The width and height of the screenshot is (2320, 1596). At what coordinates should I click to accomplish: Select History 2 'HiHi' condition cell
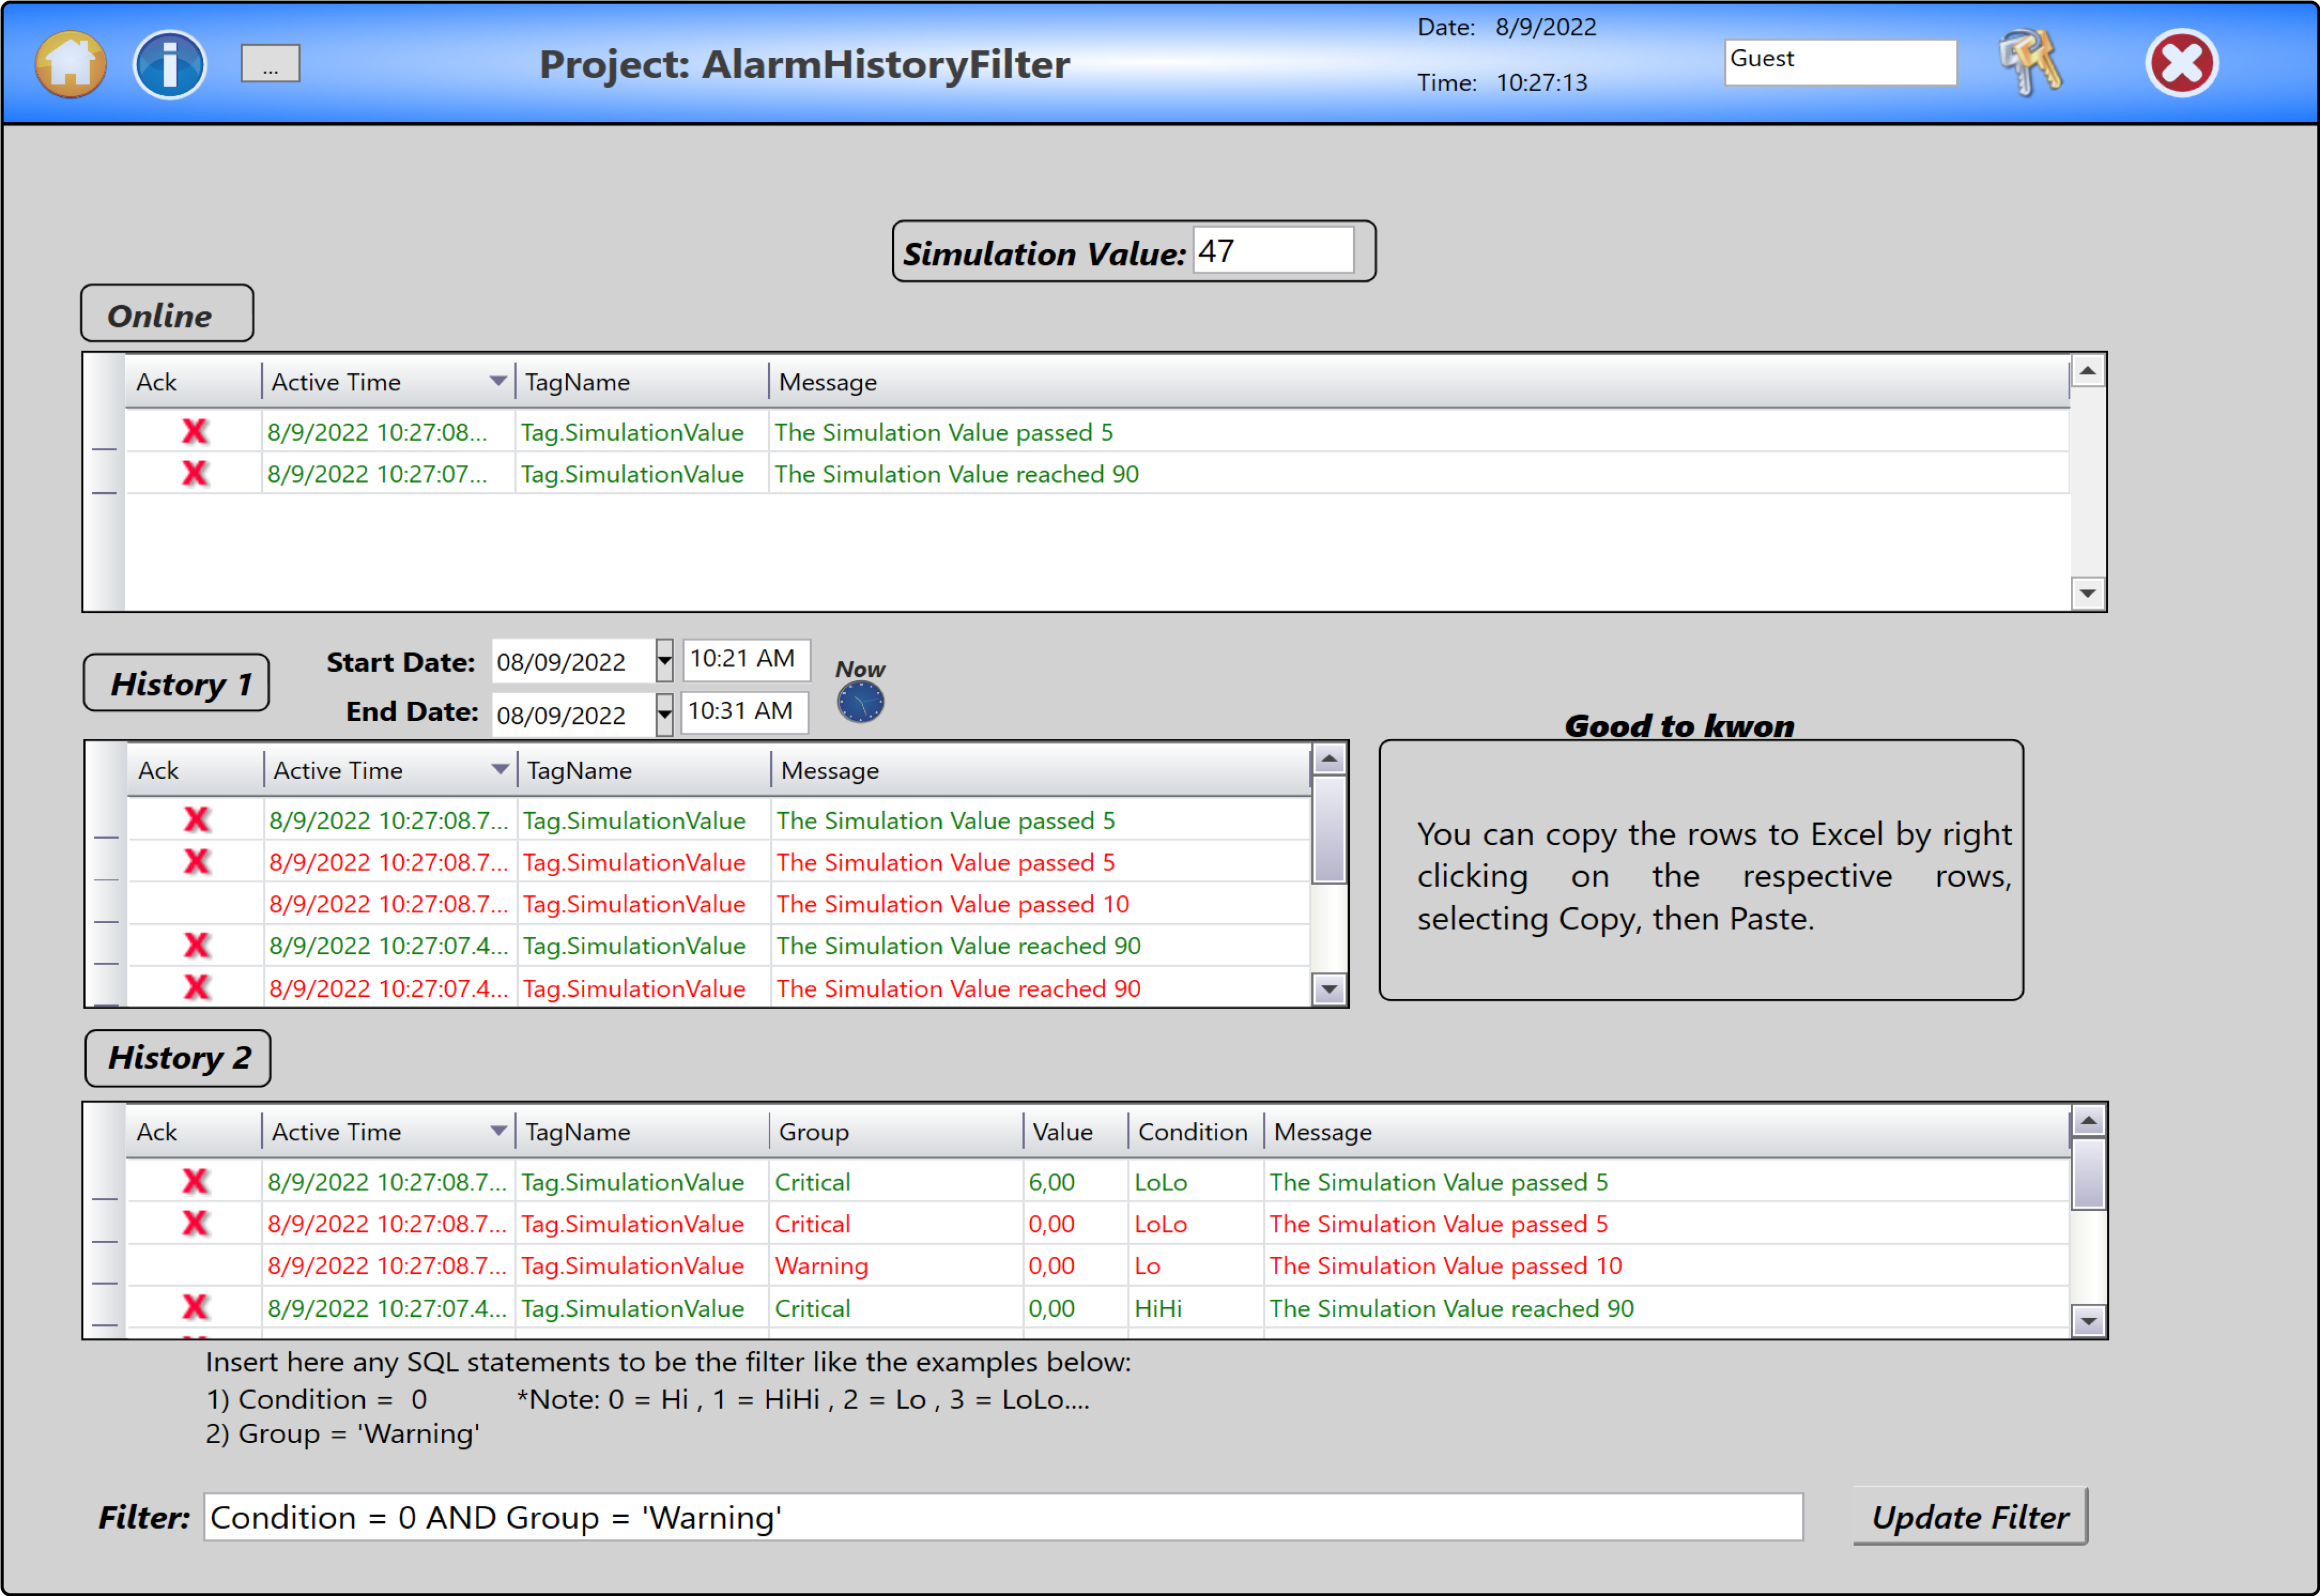click(1196, 1308)
